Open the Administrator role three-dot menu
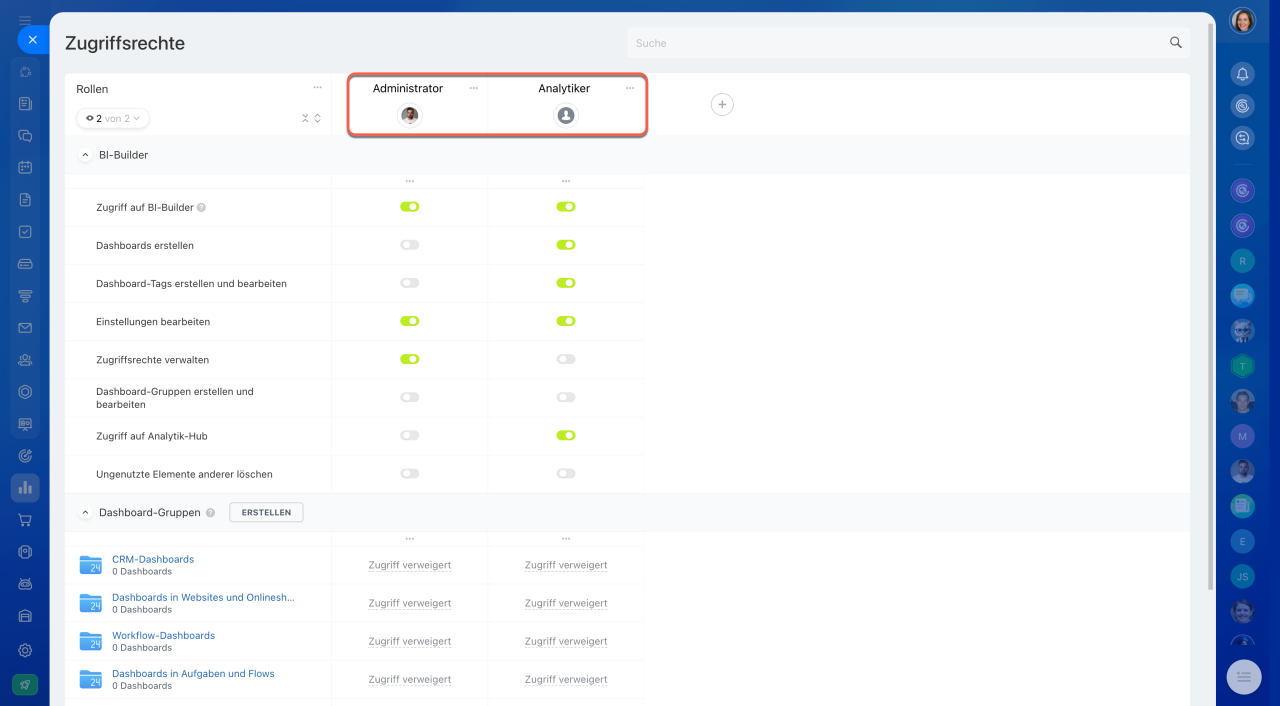Image resolution: width=1280 pixels, height=706 pixels. [x=474, y=88]
